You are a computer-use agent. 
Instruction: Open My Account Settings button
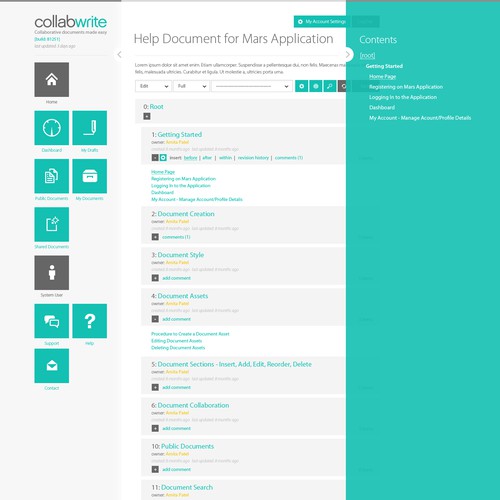(320, 22)
